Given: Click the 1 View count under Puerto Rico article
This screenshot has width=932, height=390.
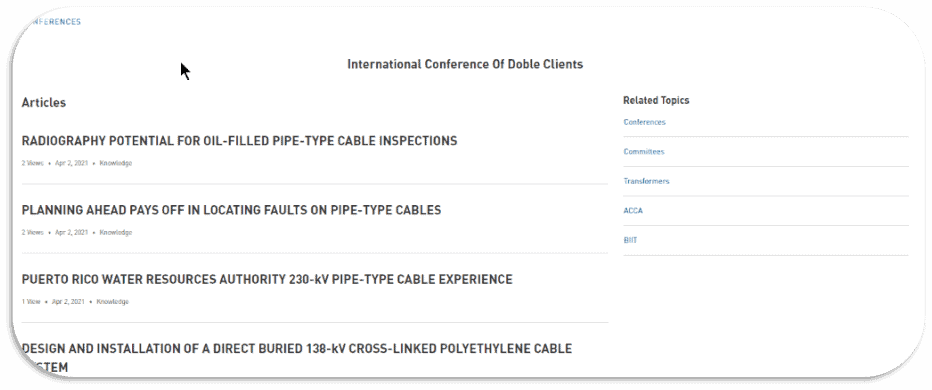Looking at the screenshot, I should (x=32, y=301).
